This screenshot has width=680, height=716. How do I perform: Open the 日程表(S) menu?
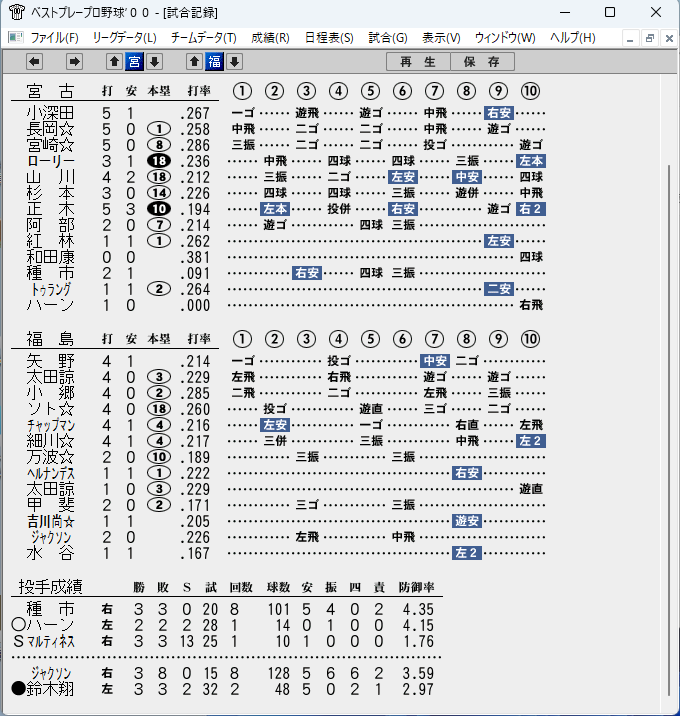(x=329, y=37)
